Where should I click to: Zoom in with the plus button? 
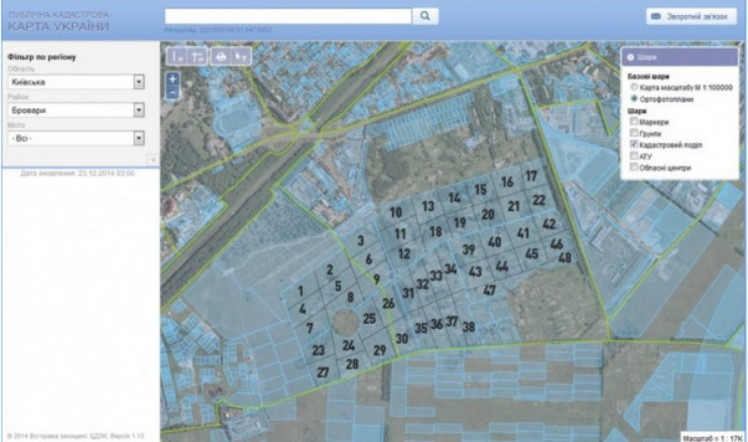point(173,79)
